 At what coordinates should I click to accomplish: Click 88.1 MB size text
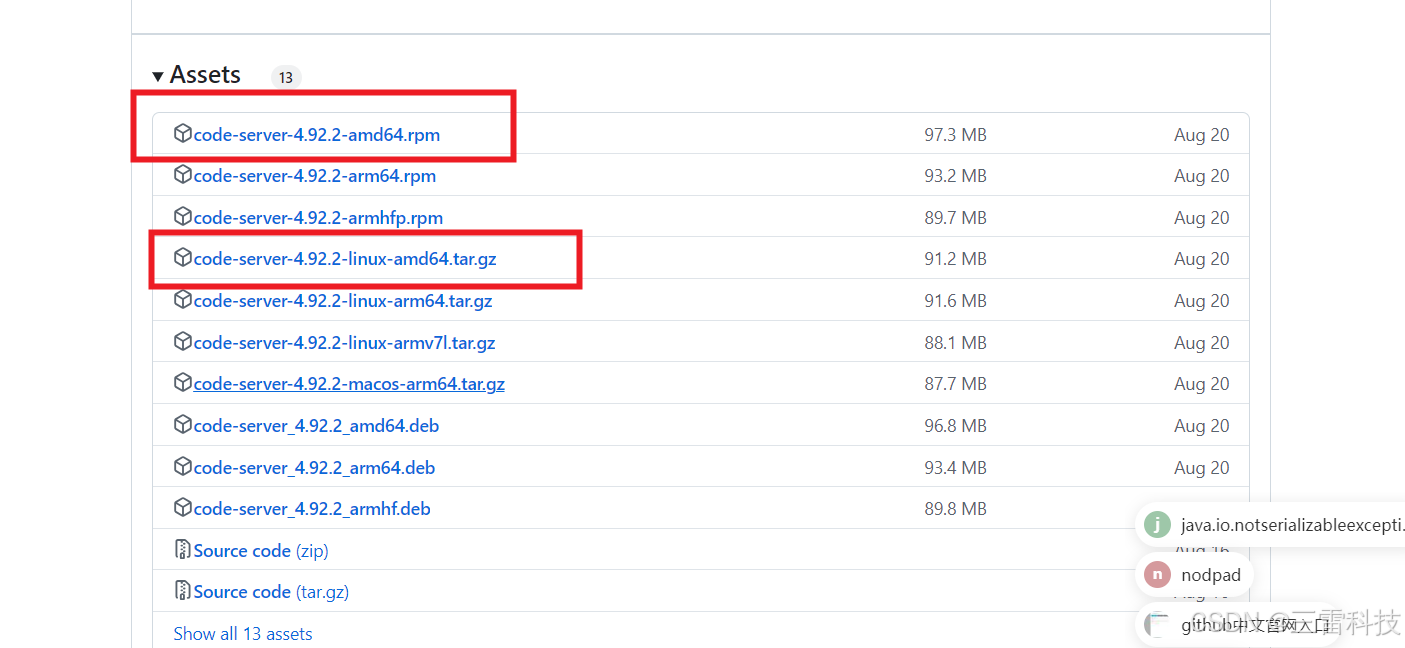tap(955, 343)
